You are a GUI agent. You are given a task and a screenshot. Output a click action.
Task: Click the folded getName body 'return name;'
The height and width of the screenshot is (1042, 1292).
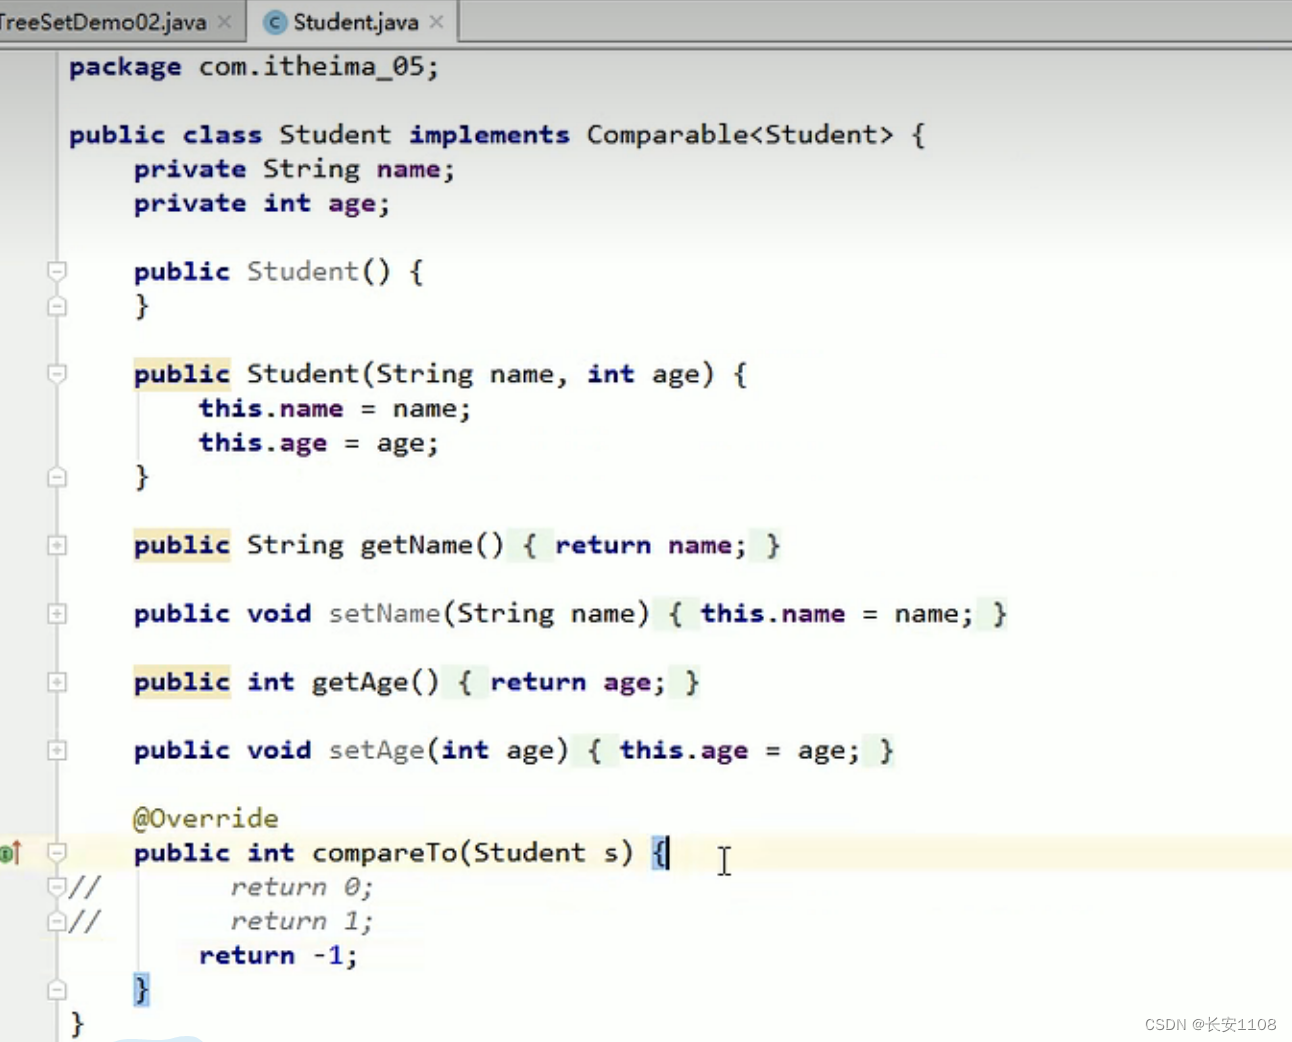(x=651, y=545)
